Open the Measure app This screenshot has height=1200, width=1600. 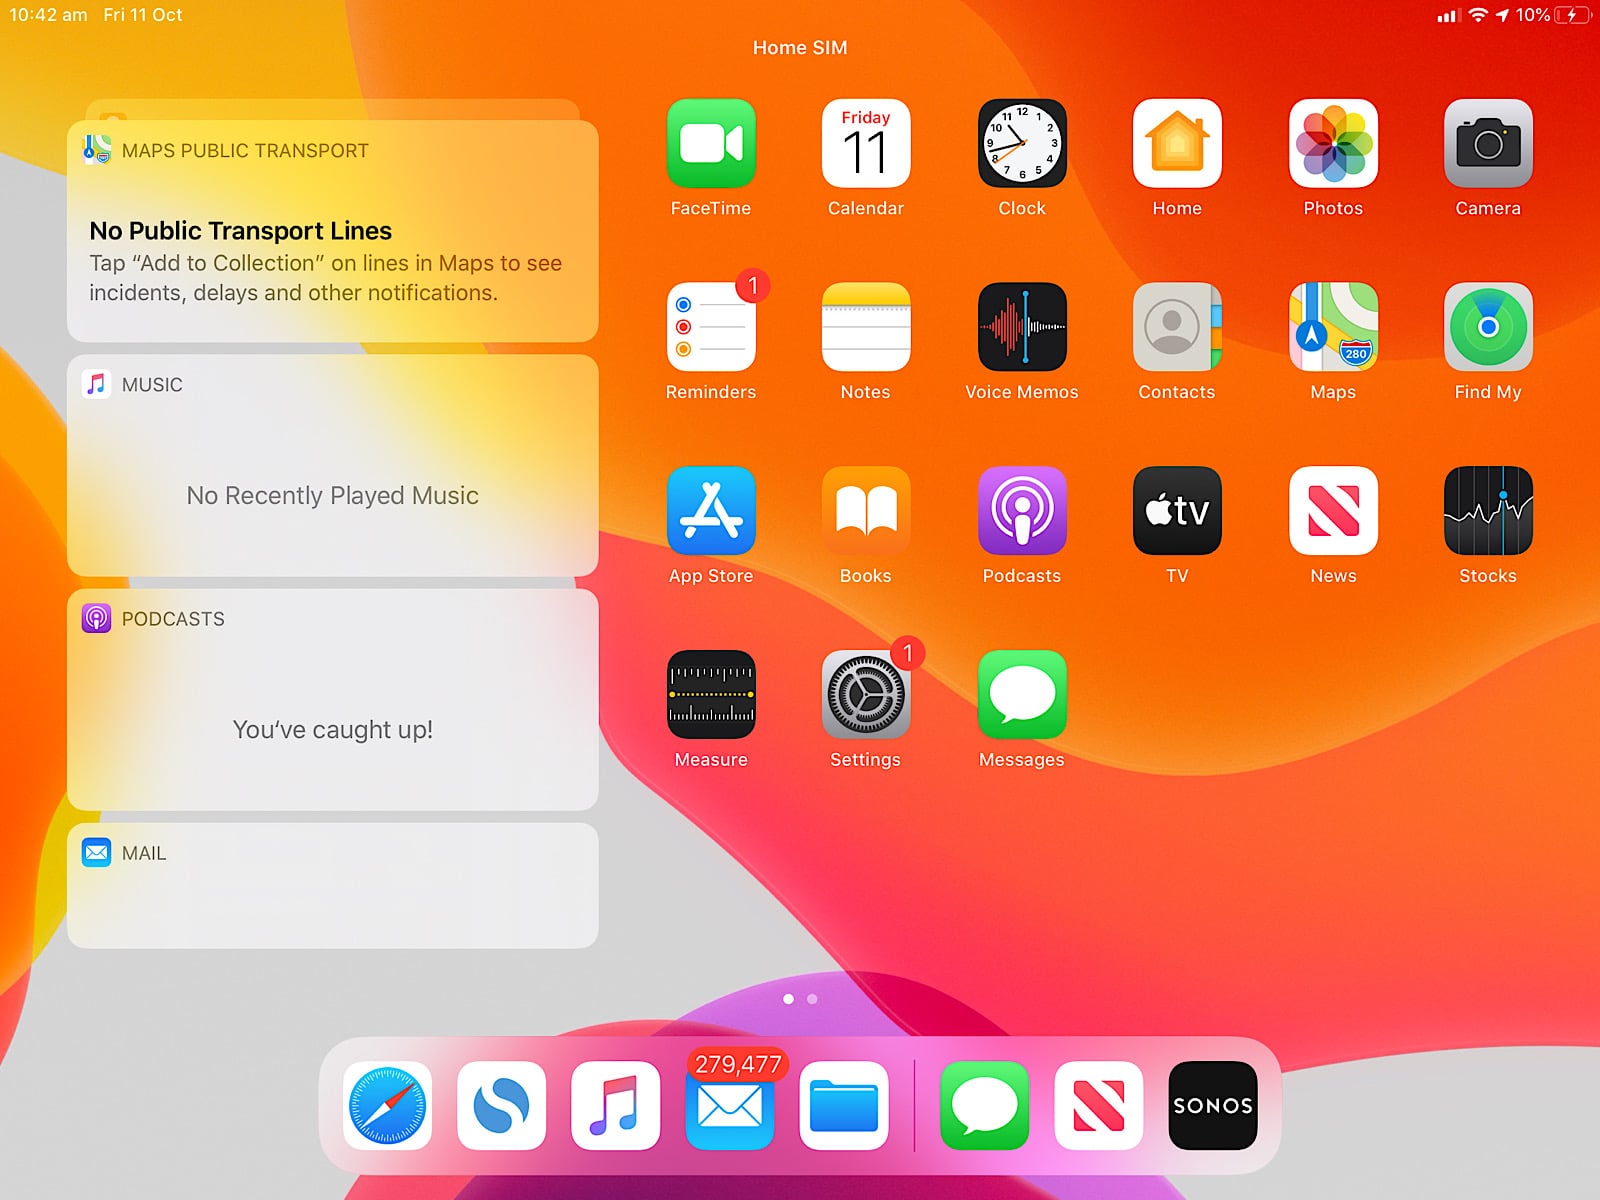point(710,695)
